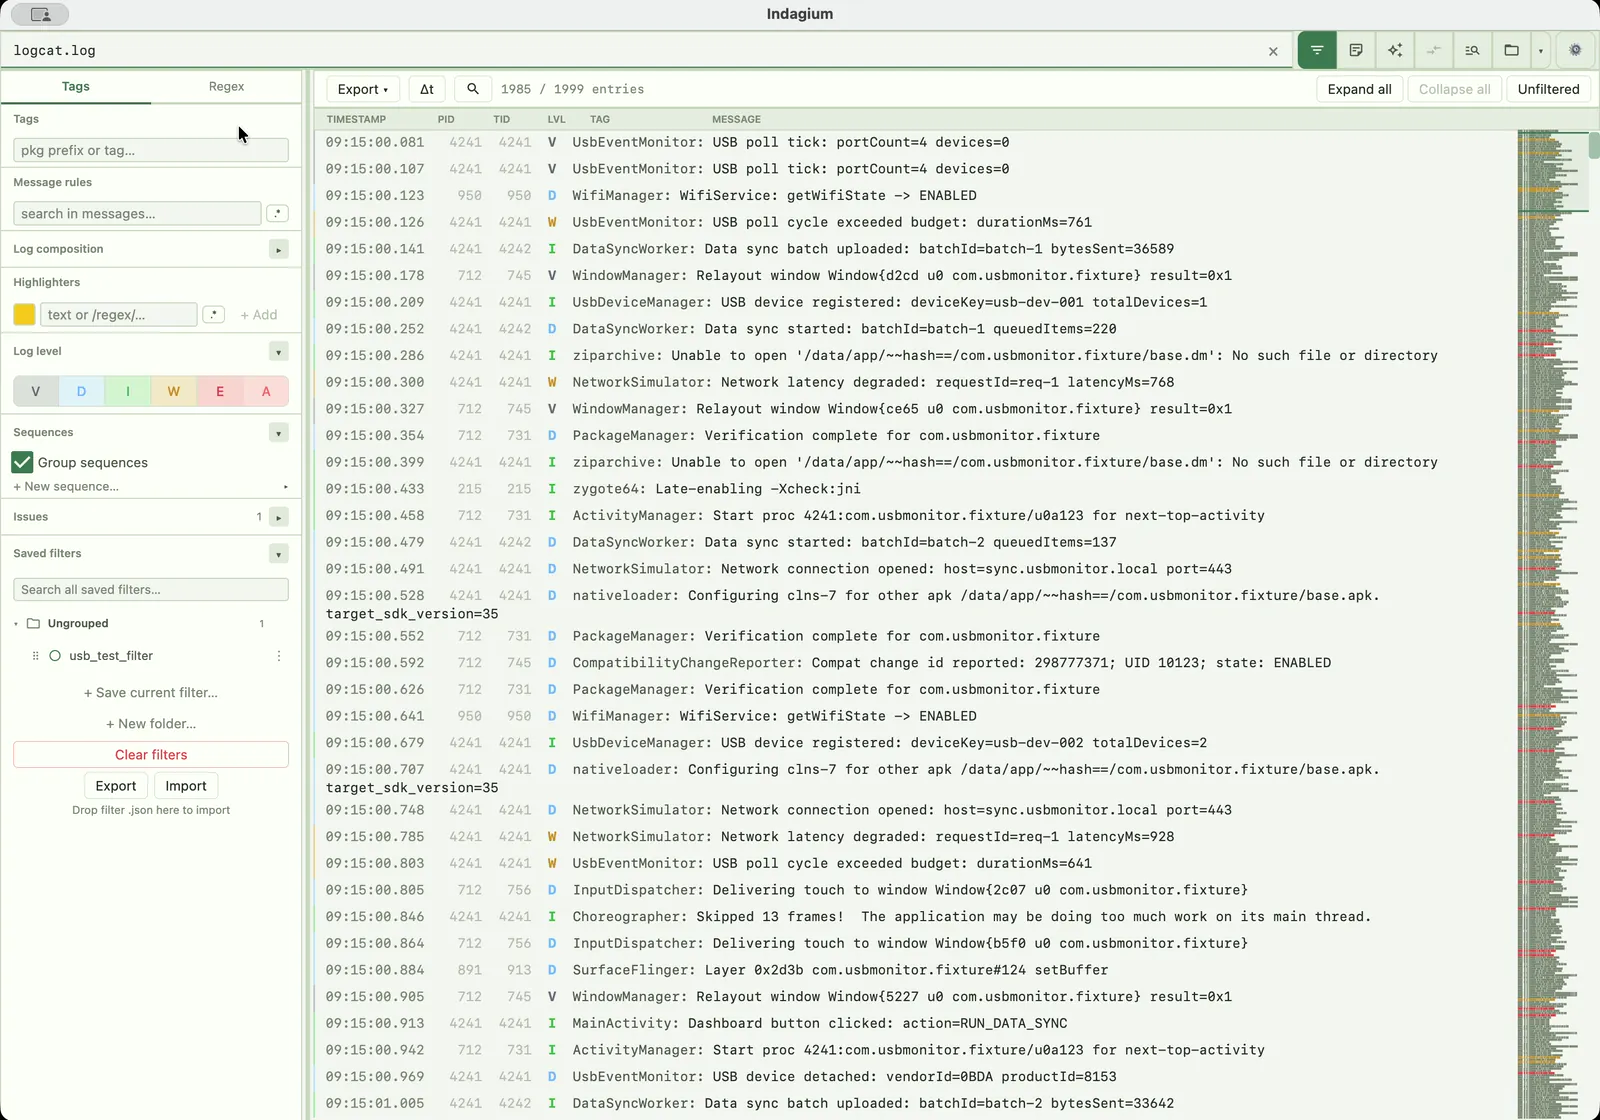The image size is (1600, 1120).
Task: Open settings via the gear icon
Action: (x=1575, y=50)
